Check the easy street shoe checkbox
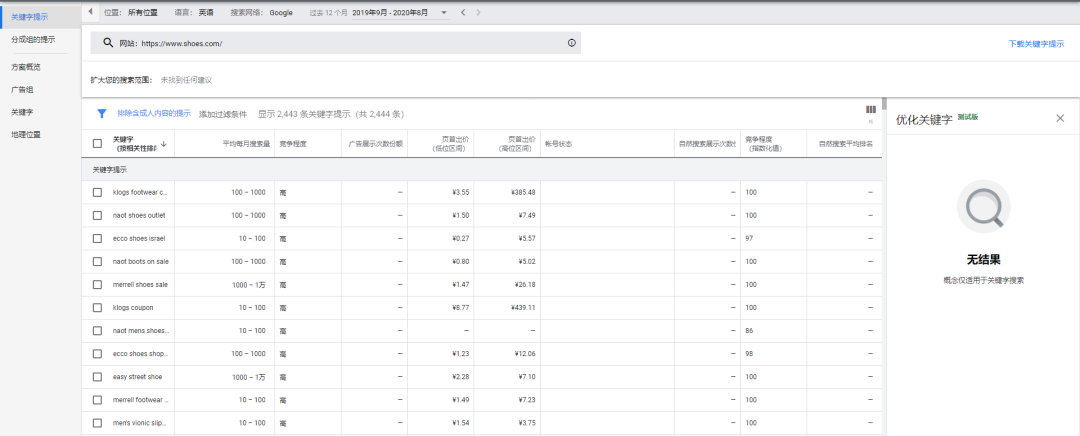 click(x=97, y=377)
